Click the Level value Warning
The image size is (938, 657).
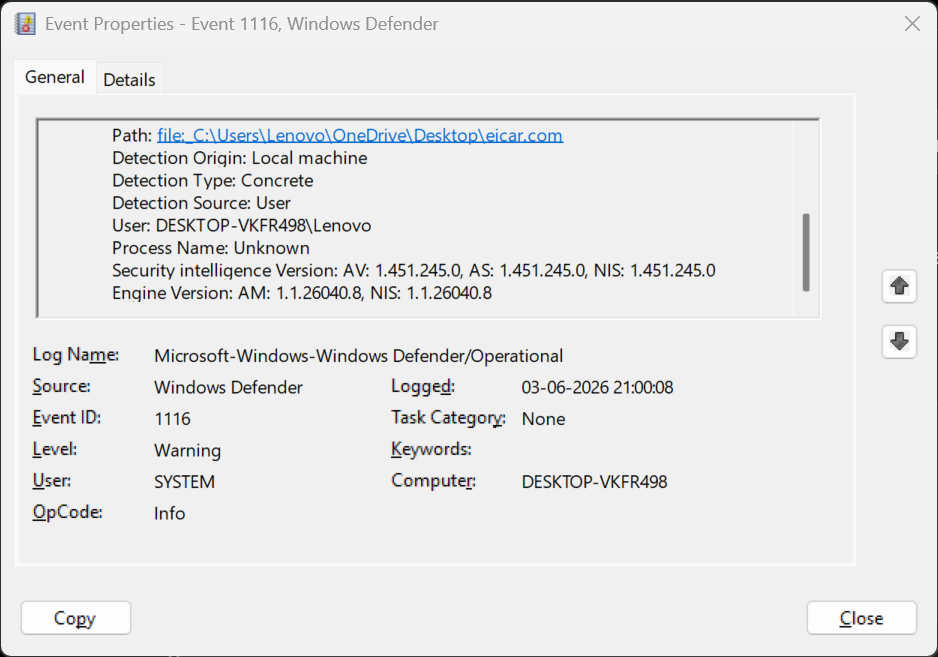pyautogui.click(x=187, y=451)
